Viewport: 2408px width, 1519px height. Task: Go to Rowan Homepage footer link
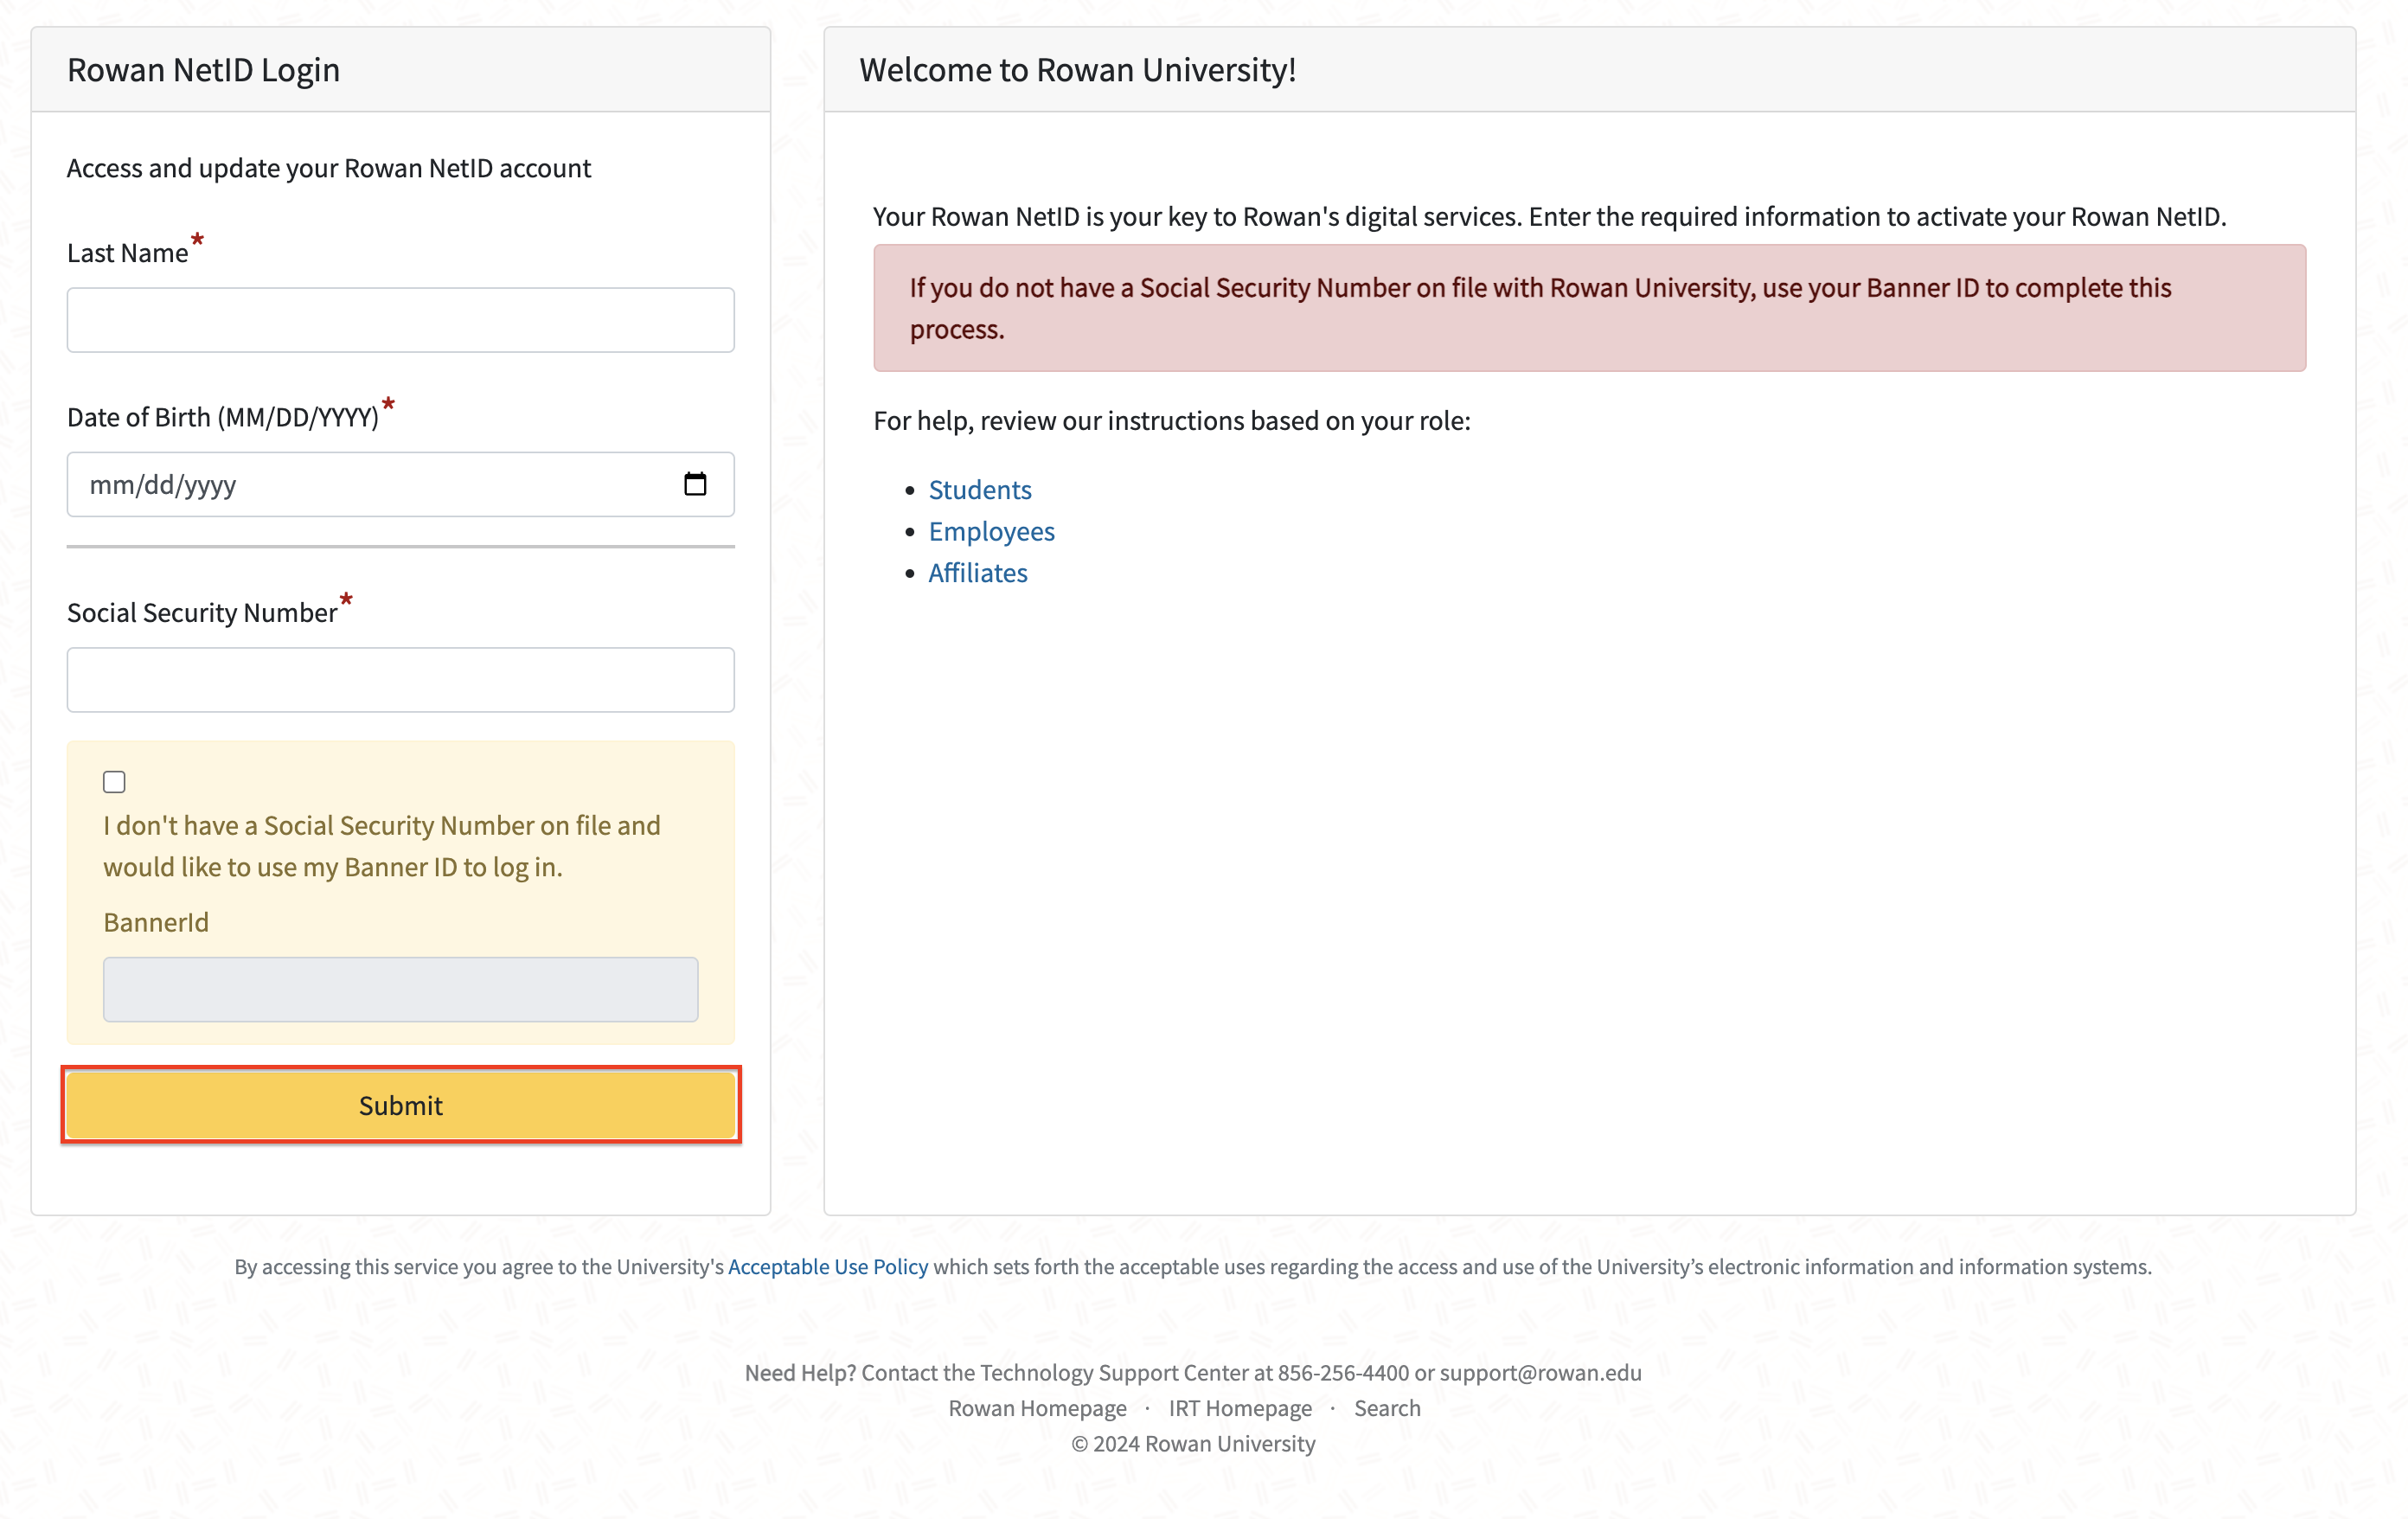[1037, 1408]
